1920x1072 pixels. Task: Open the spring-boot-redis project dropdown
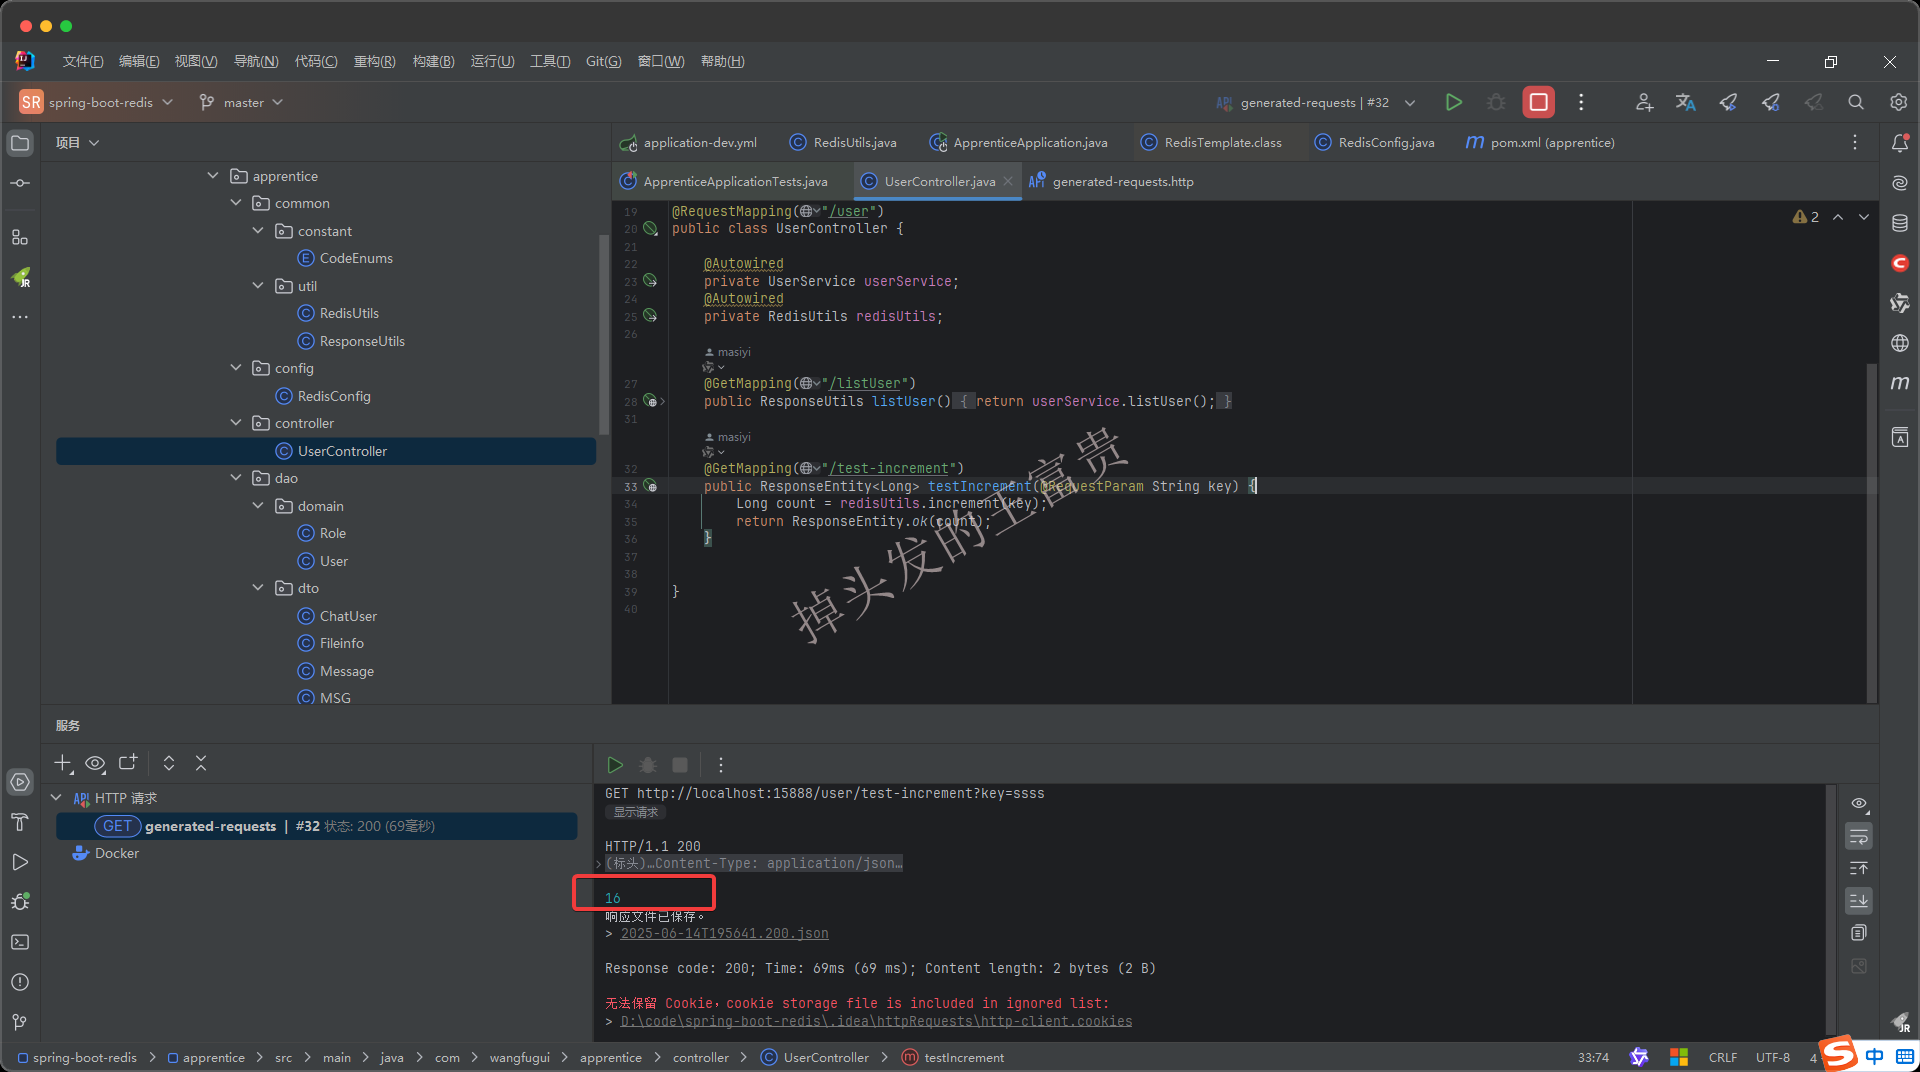[x=97, y=102]
